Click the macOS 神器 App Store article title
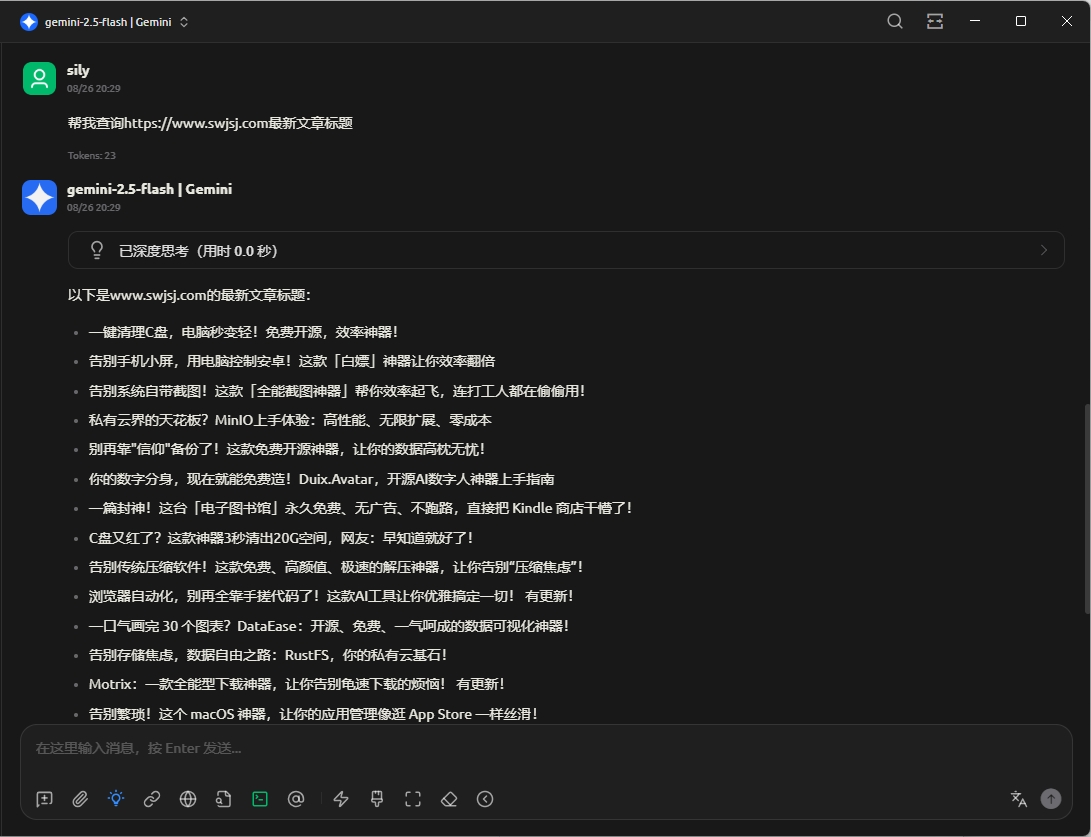 pyautogui.click(x=313, y=714)
